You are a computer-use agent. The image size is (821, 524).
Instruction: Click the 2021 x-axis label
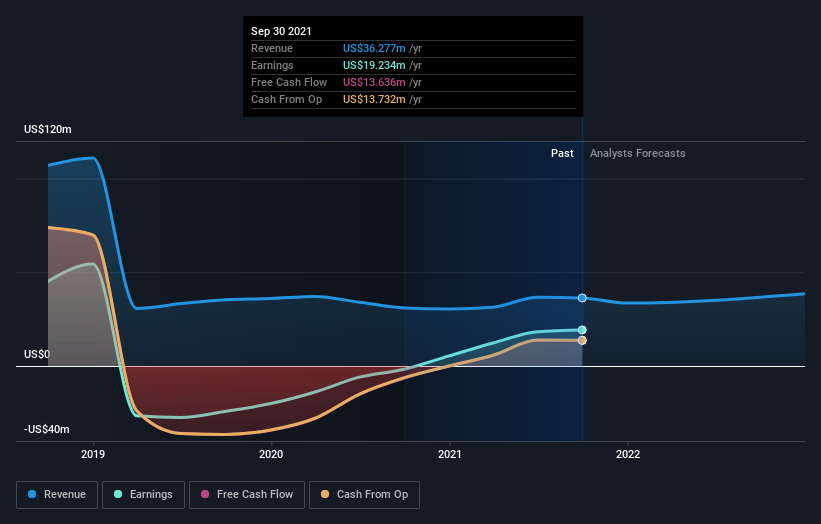[450, 454]
